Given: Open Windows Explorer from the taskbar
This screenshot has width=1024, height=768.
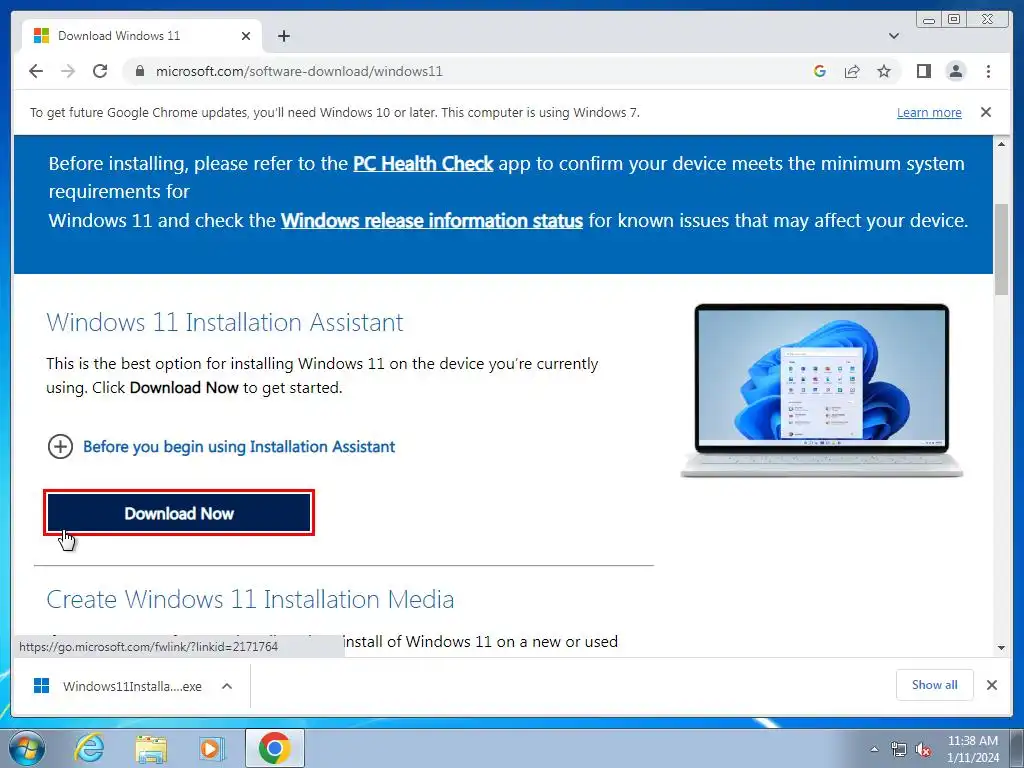Looking at the screenshot, I should point(151,749).
